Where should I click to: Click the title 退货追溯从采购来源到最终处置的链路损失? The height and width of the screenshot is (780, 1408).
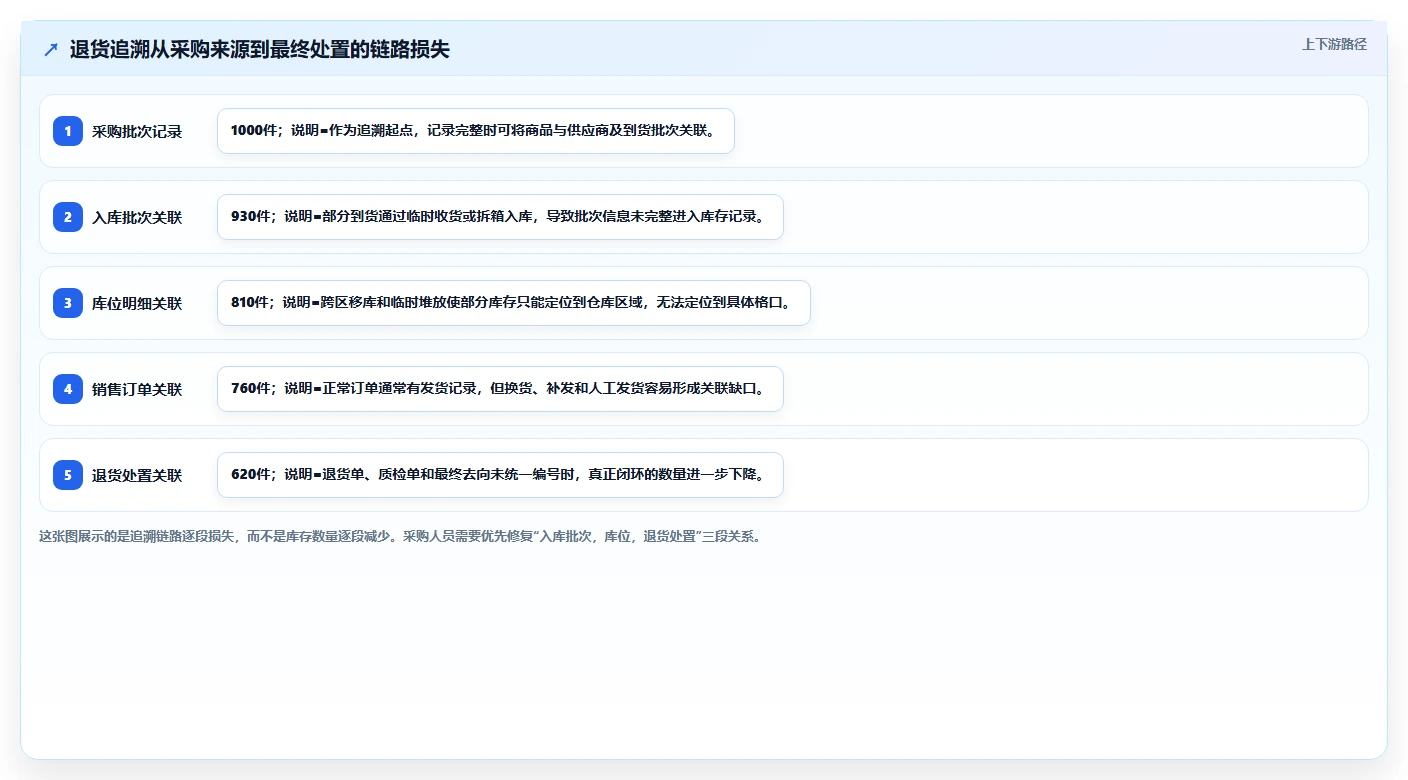click(260, 50)
